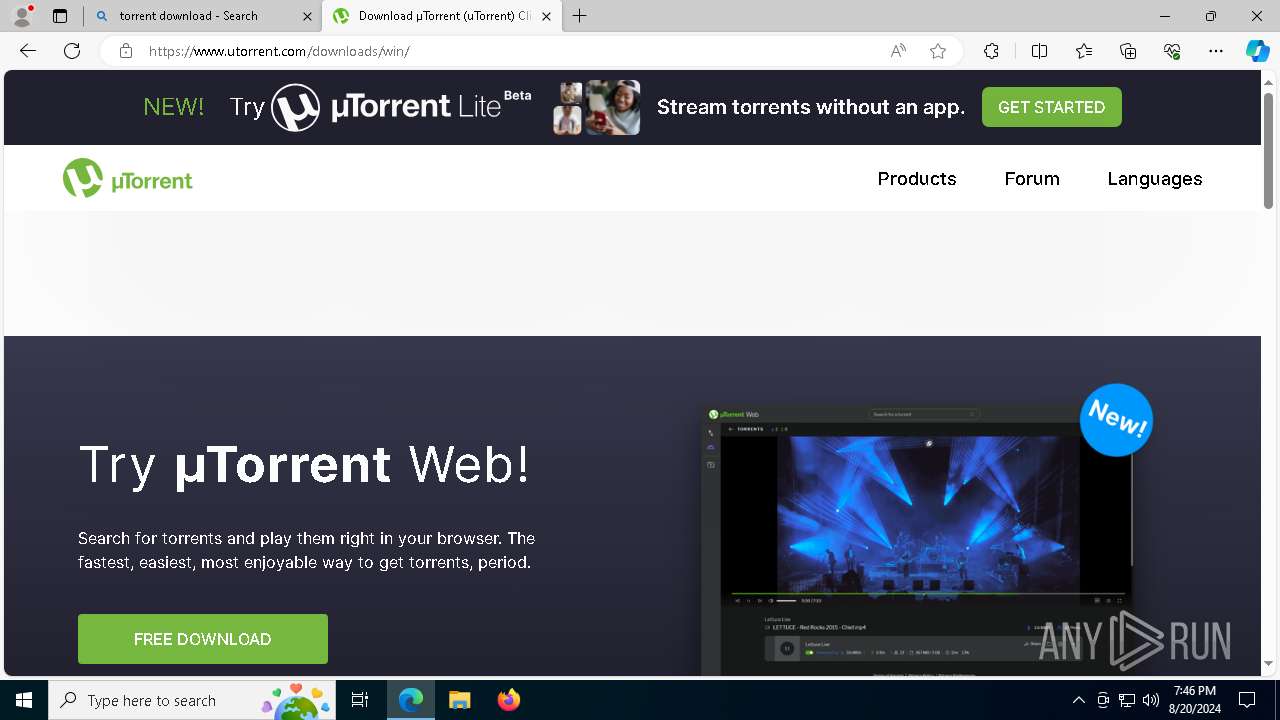Open Tab actions menu icon
Viewport: 1280px width, 720px height.
point(60,16)
